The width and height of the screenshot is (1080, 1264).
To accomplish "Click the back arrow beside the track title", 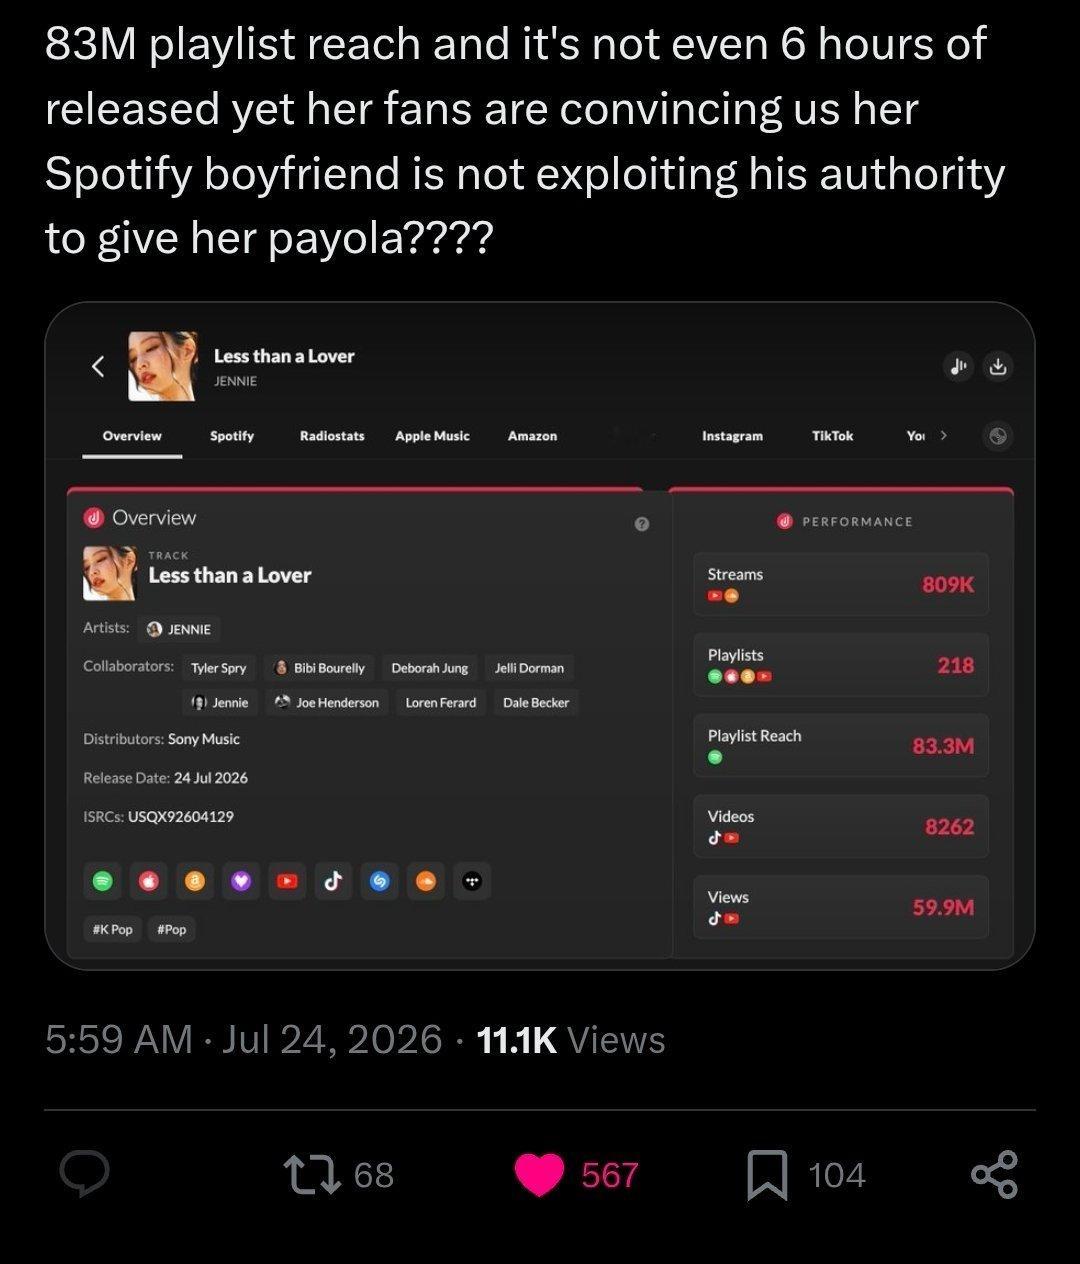I will (x=98, y=367).
